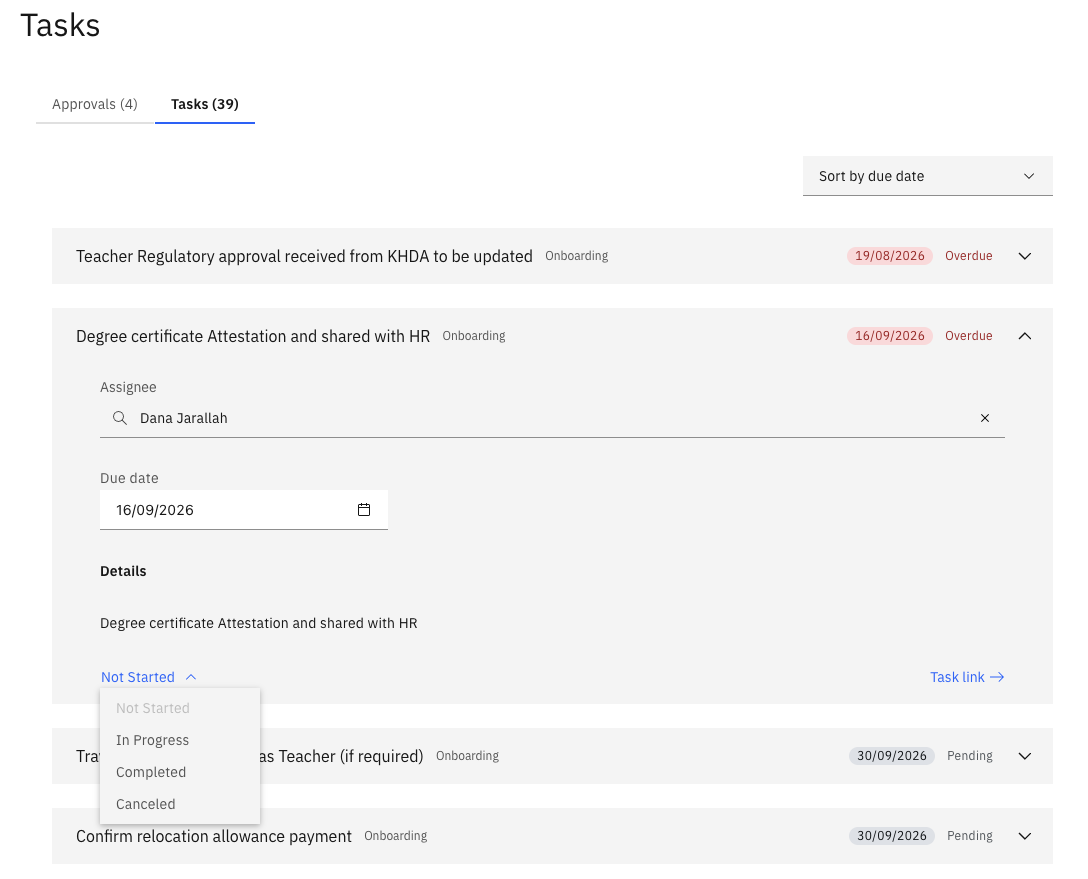Click Onboarding tag beside Confirm relocation allowance
This screenshot has width=1088, height=879.
click(396, 836)
